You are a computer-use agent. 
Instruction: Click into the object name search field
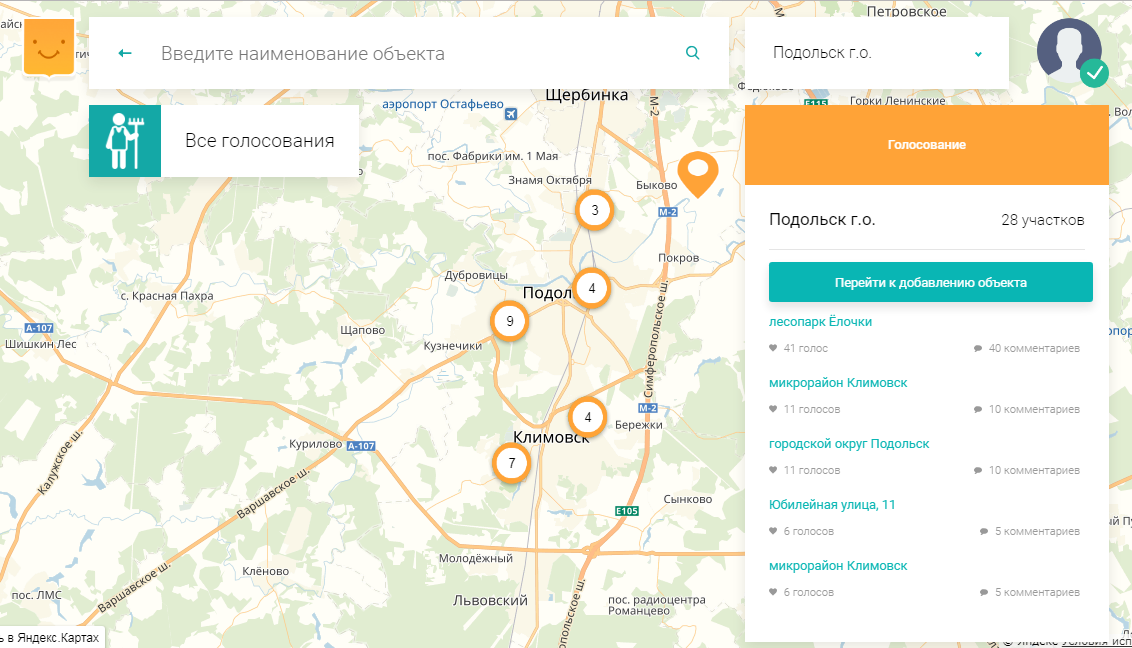[x=410, y=53]
